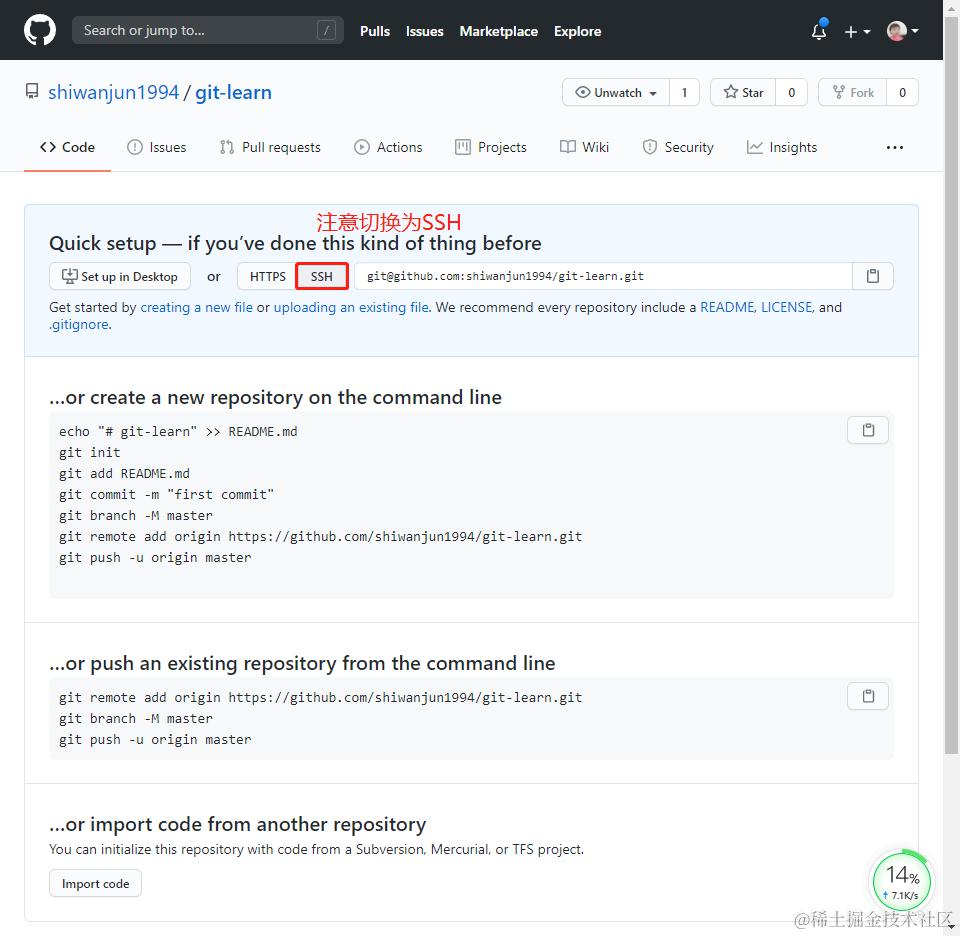The height and width of the screenshot is (936, 960).
Task: Expand the three-dot more tabs menu
Action: pos(894,148)
